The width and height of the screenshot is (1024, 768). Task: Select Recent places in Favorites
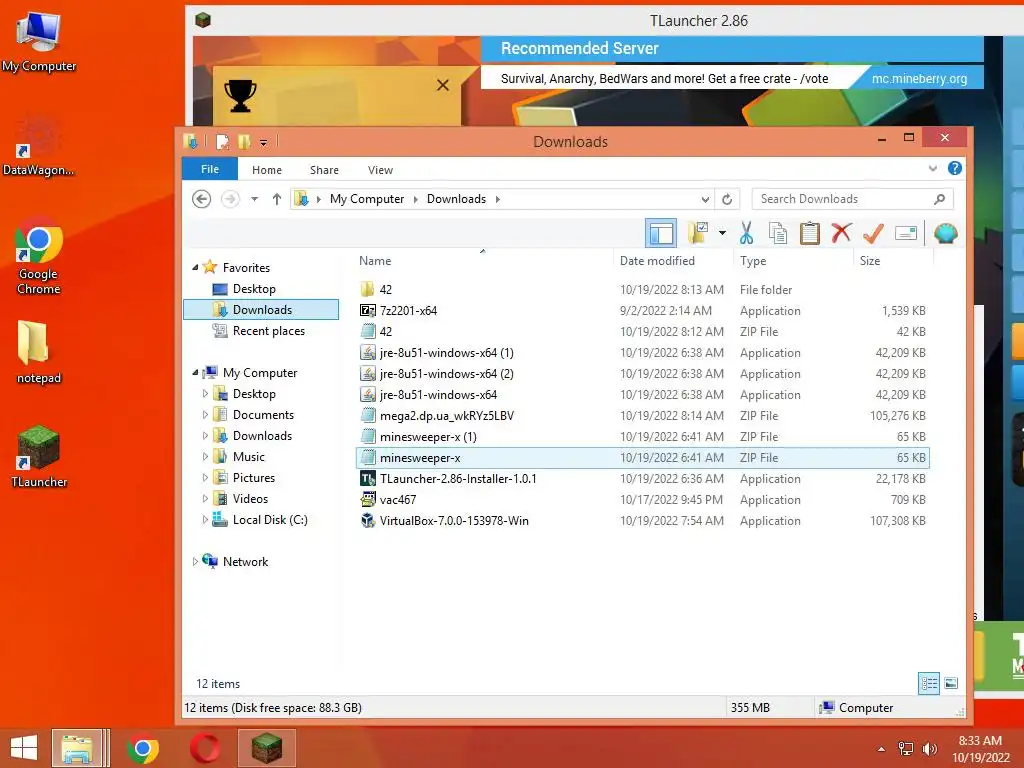click(x=268, y=331)
